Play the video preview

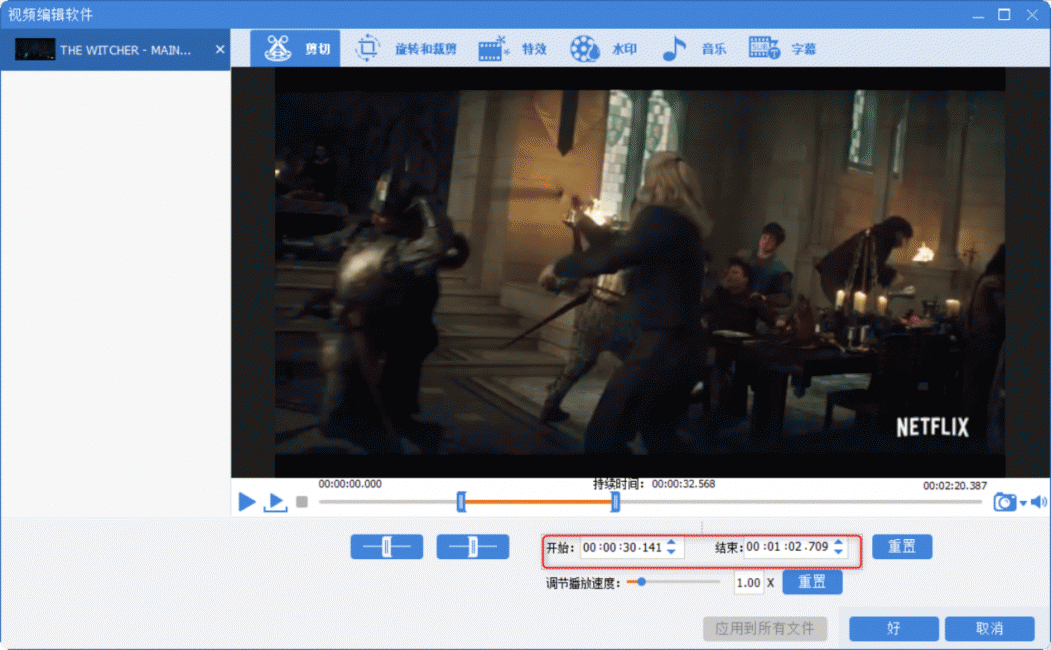(x=247, y=501)
